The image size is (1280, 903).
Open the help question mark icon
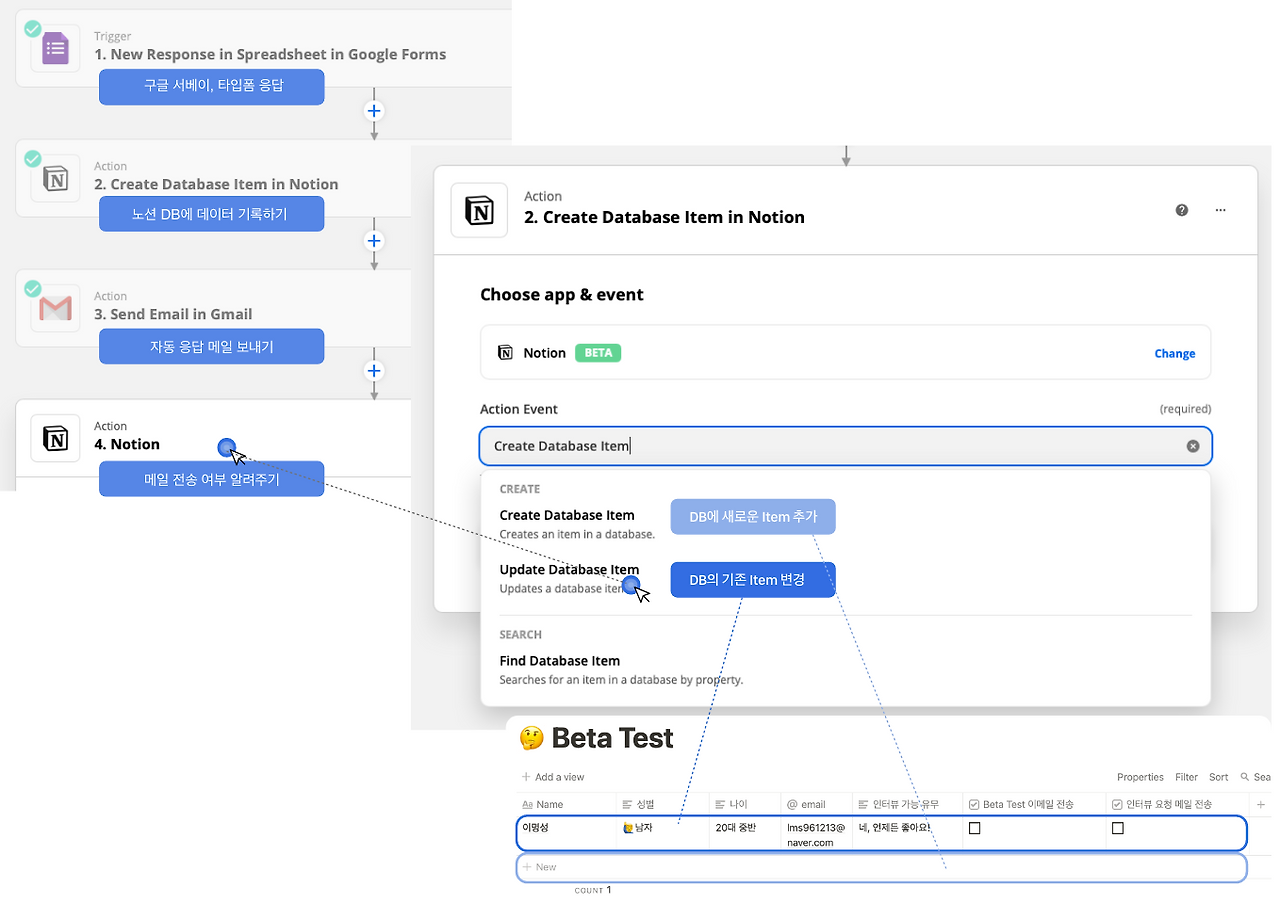[1182, 210]
